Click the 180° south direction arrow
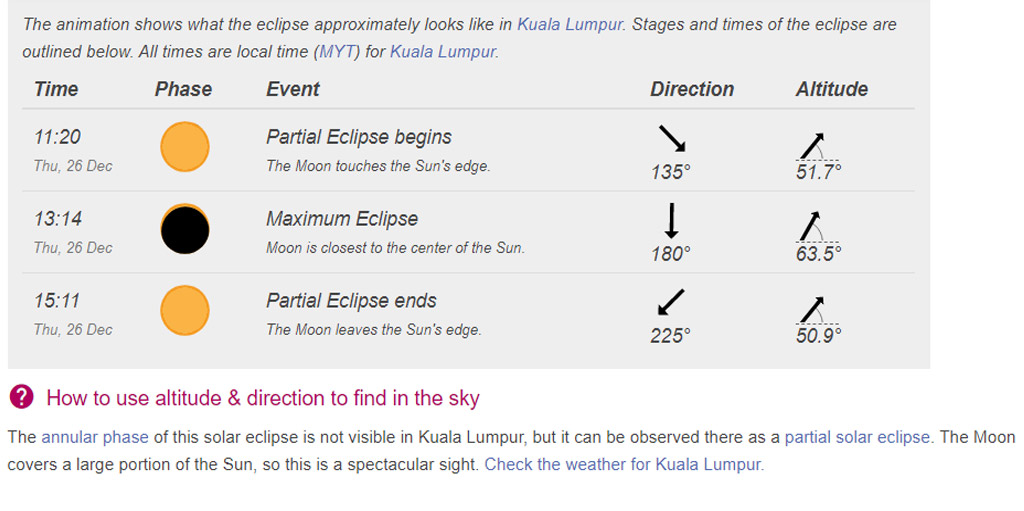 (672, 220)
